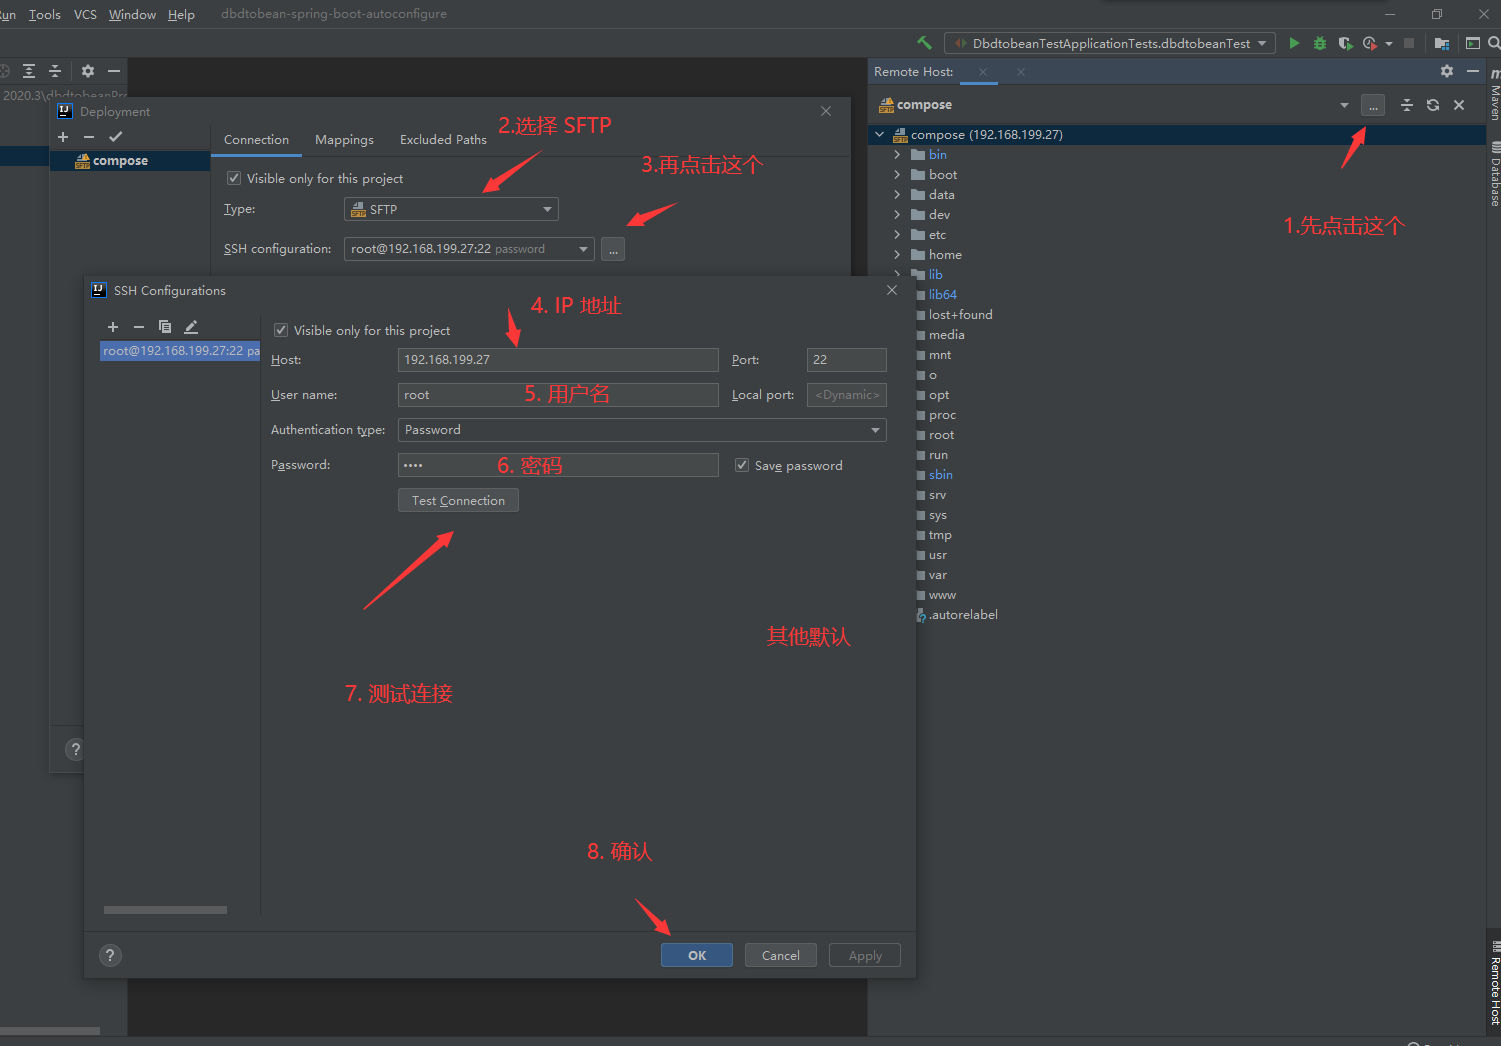Confirm SSH settings with OK button
Screen dimensions: 1501x1046
(x=696, y=955)
